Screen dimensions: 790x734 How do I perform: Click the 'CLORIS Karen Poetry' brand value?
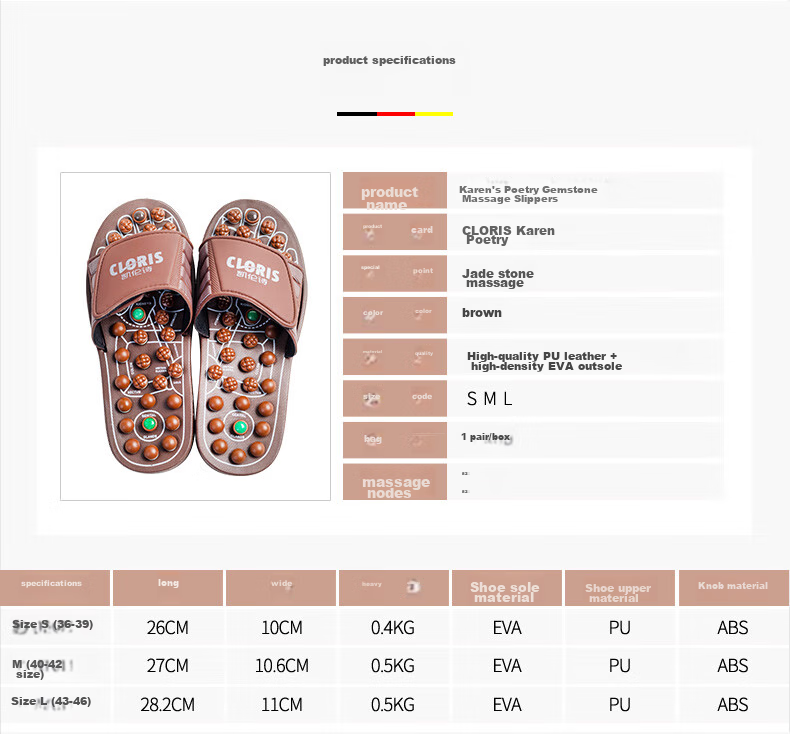point(508,235)
